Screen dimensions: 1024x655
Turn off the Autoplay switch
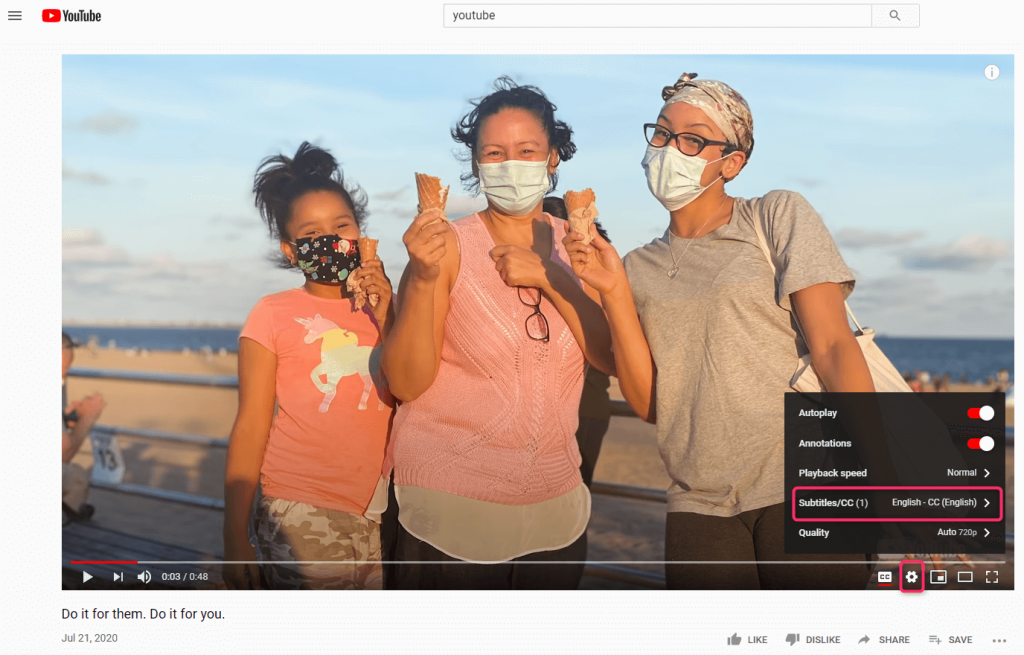(980, 413)
